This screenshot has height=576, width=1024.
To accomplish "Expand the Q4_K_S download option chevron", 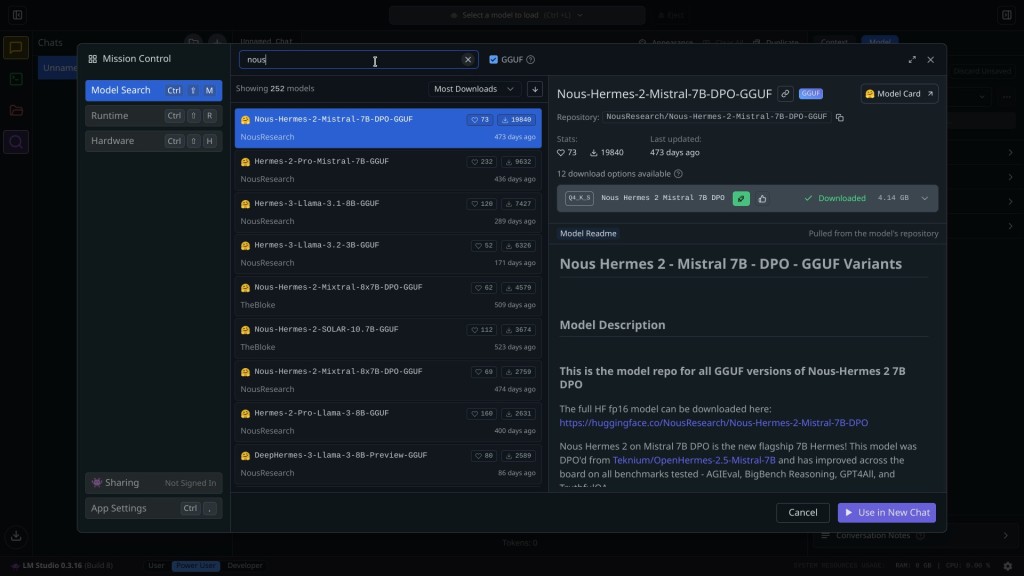I will pyautogui.click(x=924, y=199).
